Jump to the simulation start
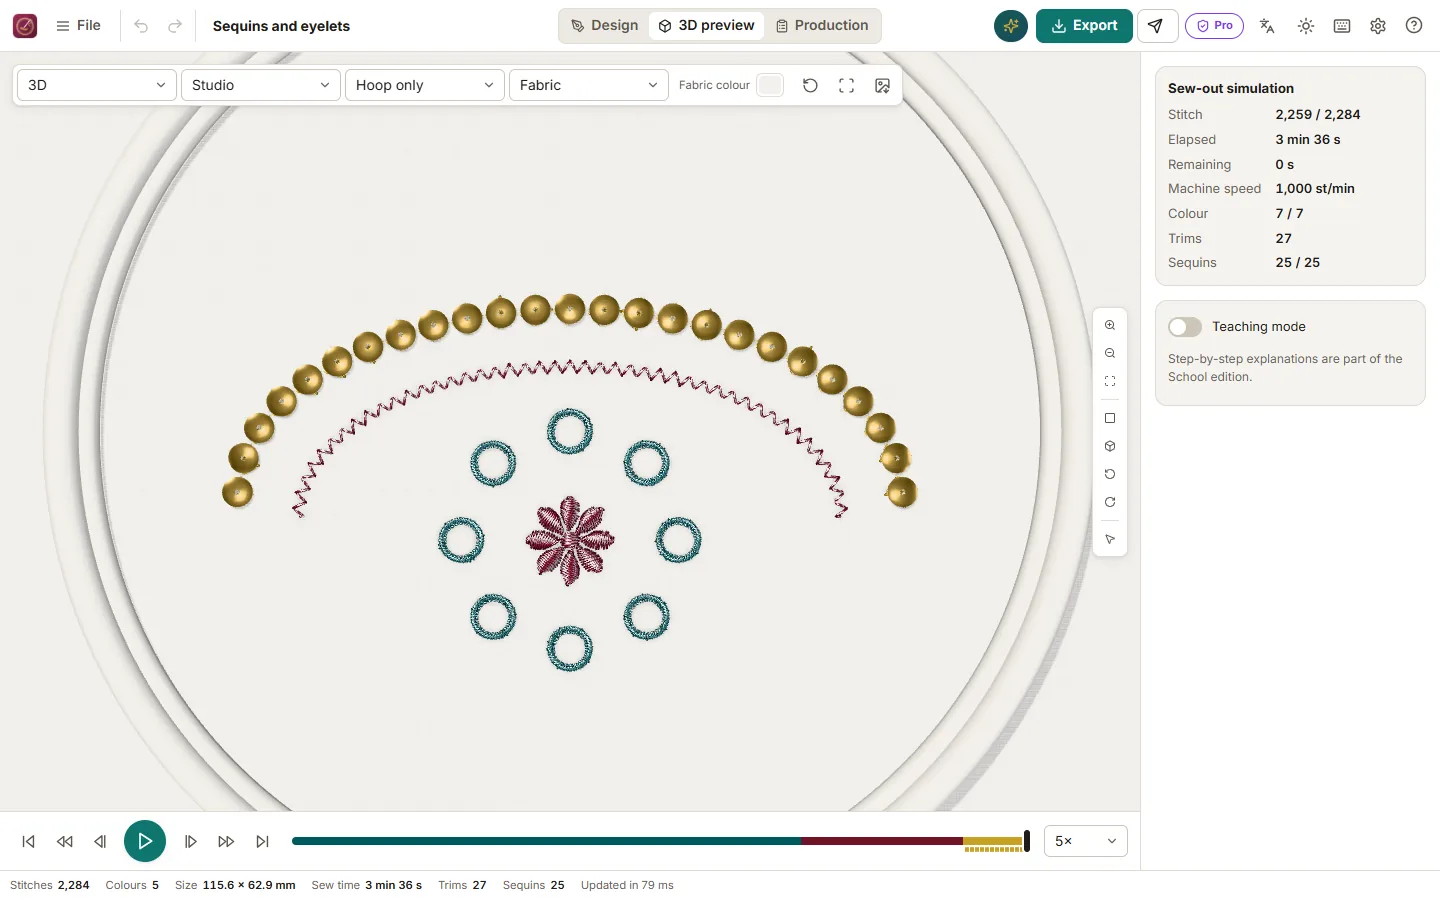This screenshot has width=1440, height=900. 29,841
